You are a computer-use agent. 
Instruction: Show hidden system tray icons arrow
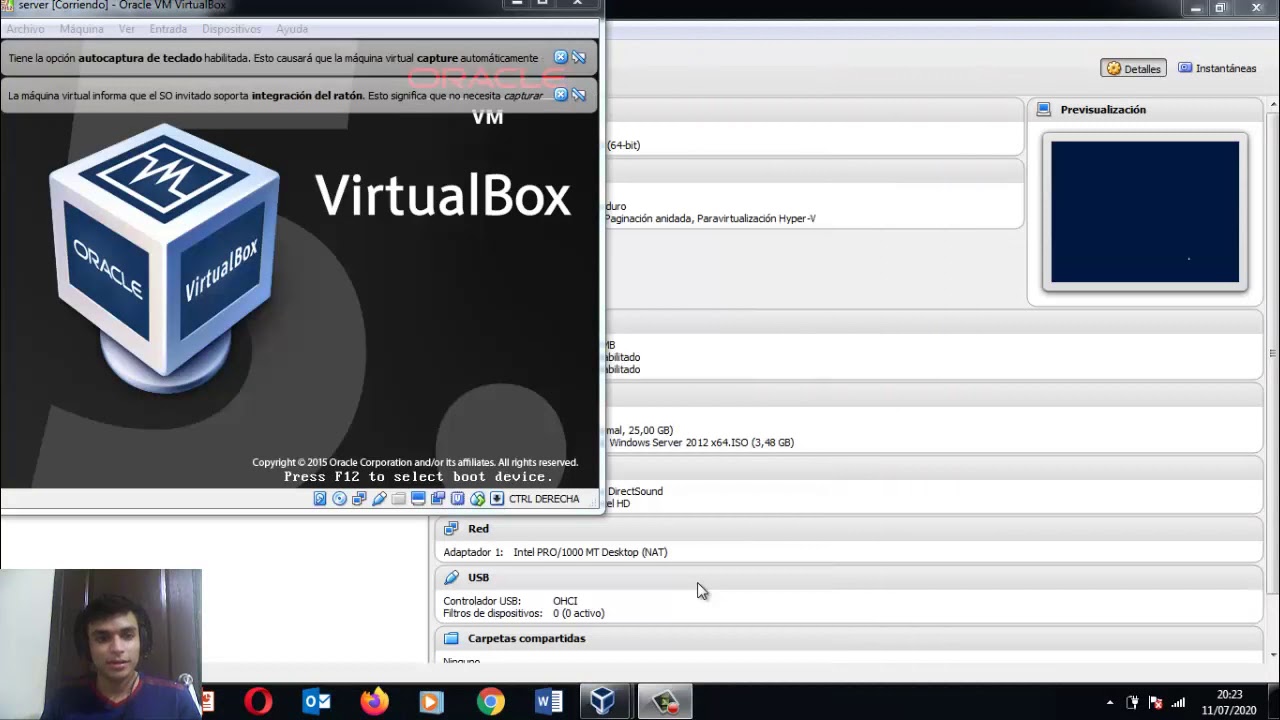1109,702
